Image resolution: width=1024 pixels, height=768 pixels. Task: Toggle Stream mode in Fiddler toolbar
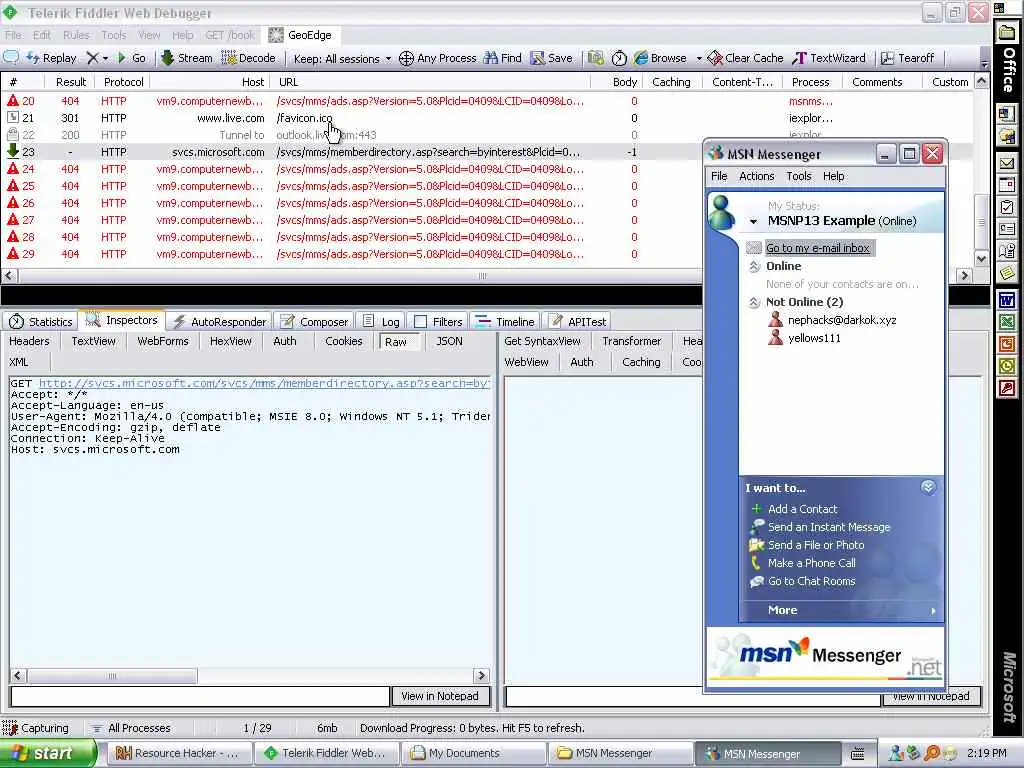coord(187,58)
